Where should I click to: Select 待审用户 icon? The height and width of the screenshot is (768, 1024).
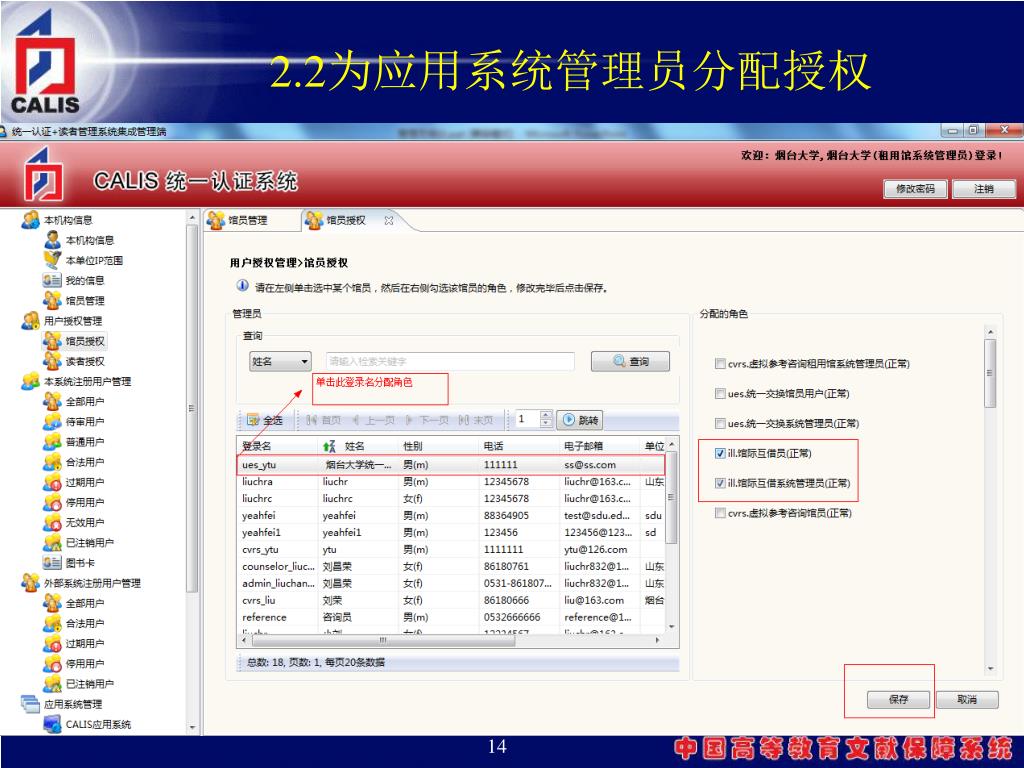coord(52,422)
